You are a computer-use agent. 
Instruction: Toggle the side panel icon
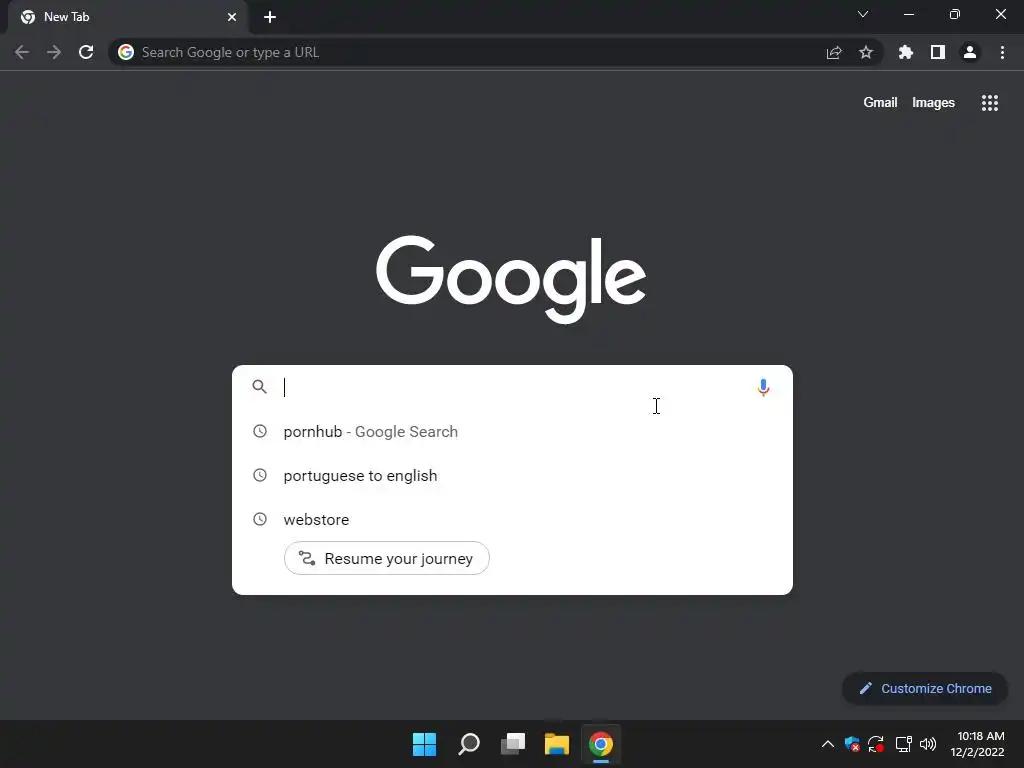coord(938,52)
